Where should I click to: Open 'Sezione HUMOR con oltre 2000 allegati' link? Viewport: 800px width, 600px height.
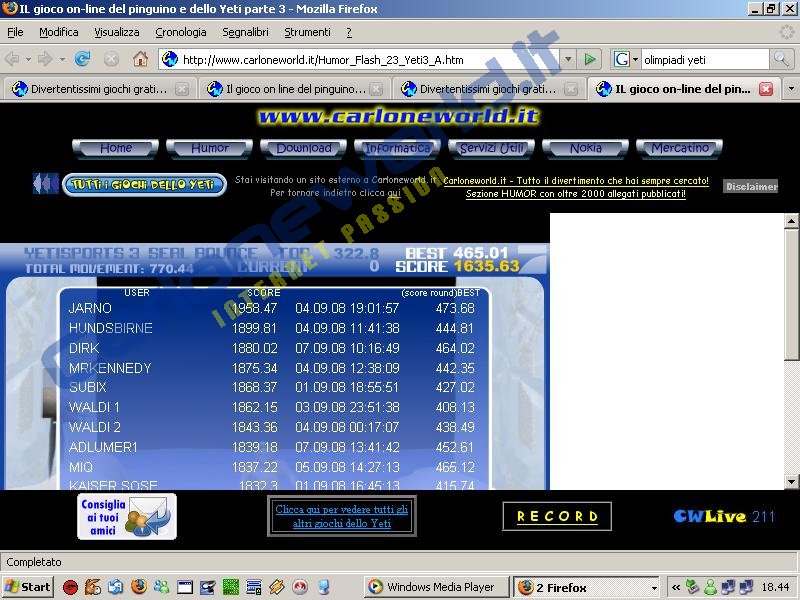pyautogui.click(x=576, y=194)
